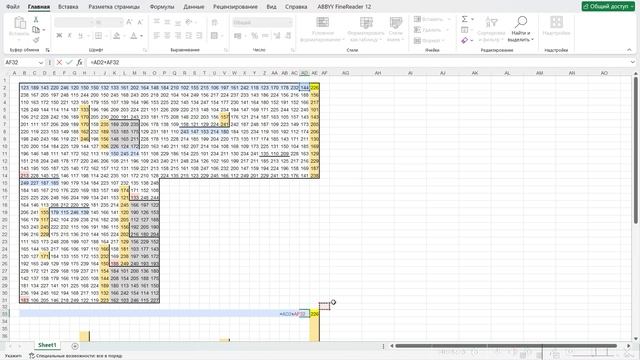Cancel formula entry with red X
The image size is (640, 360).
click(x=59, y=62)
